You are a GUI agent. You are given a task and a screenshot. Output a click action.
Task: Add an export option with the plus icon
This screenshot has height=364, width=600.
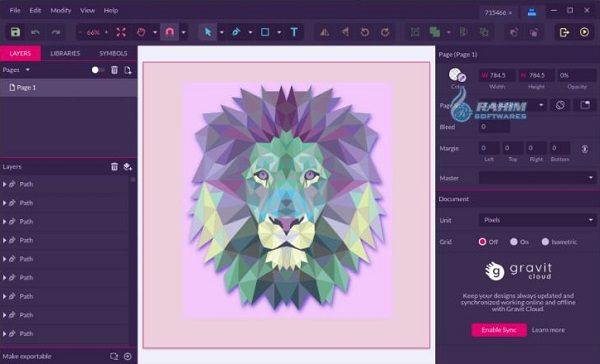click(128, 356)
